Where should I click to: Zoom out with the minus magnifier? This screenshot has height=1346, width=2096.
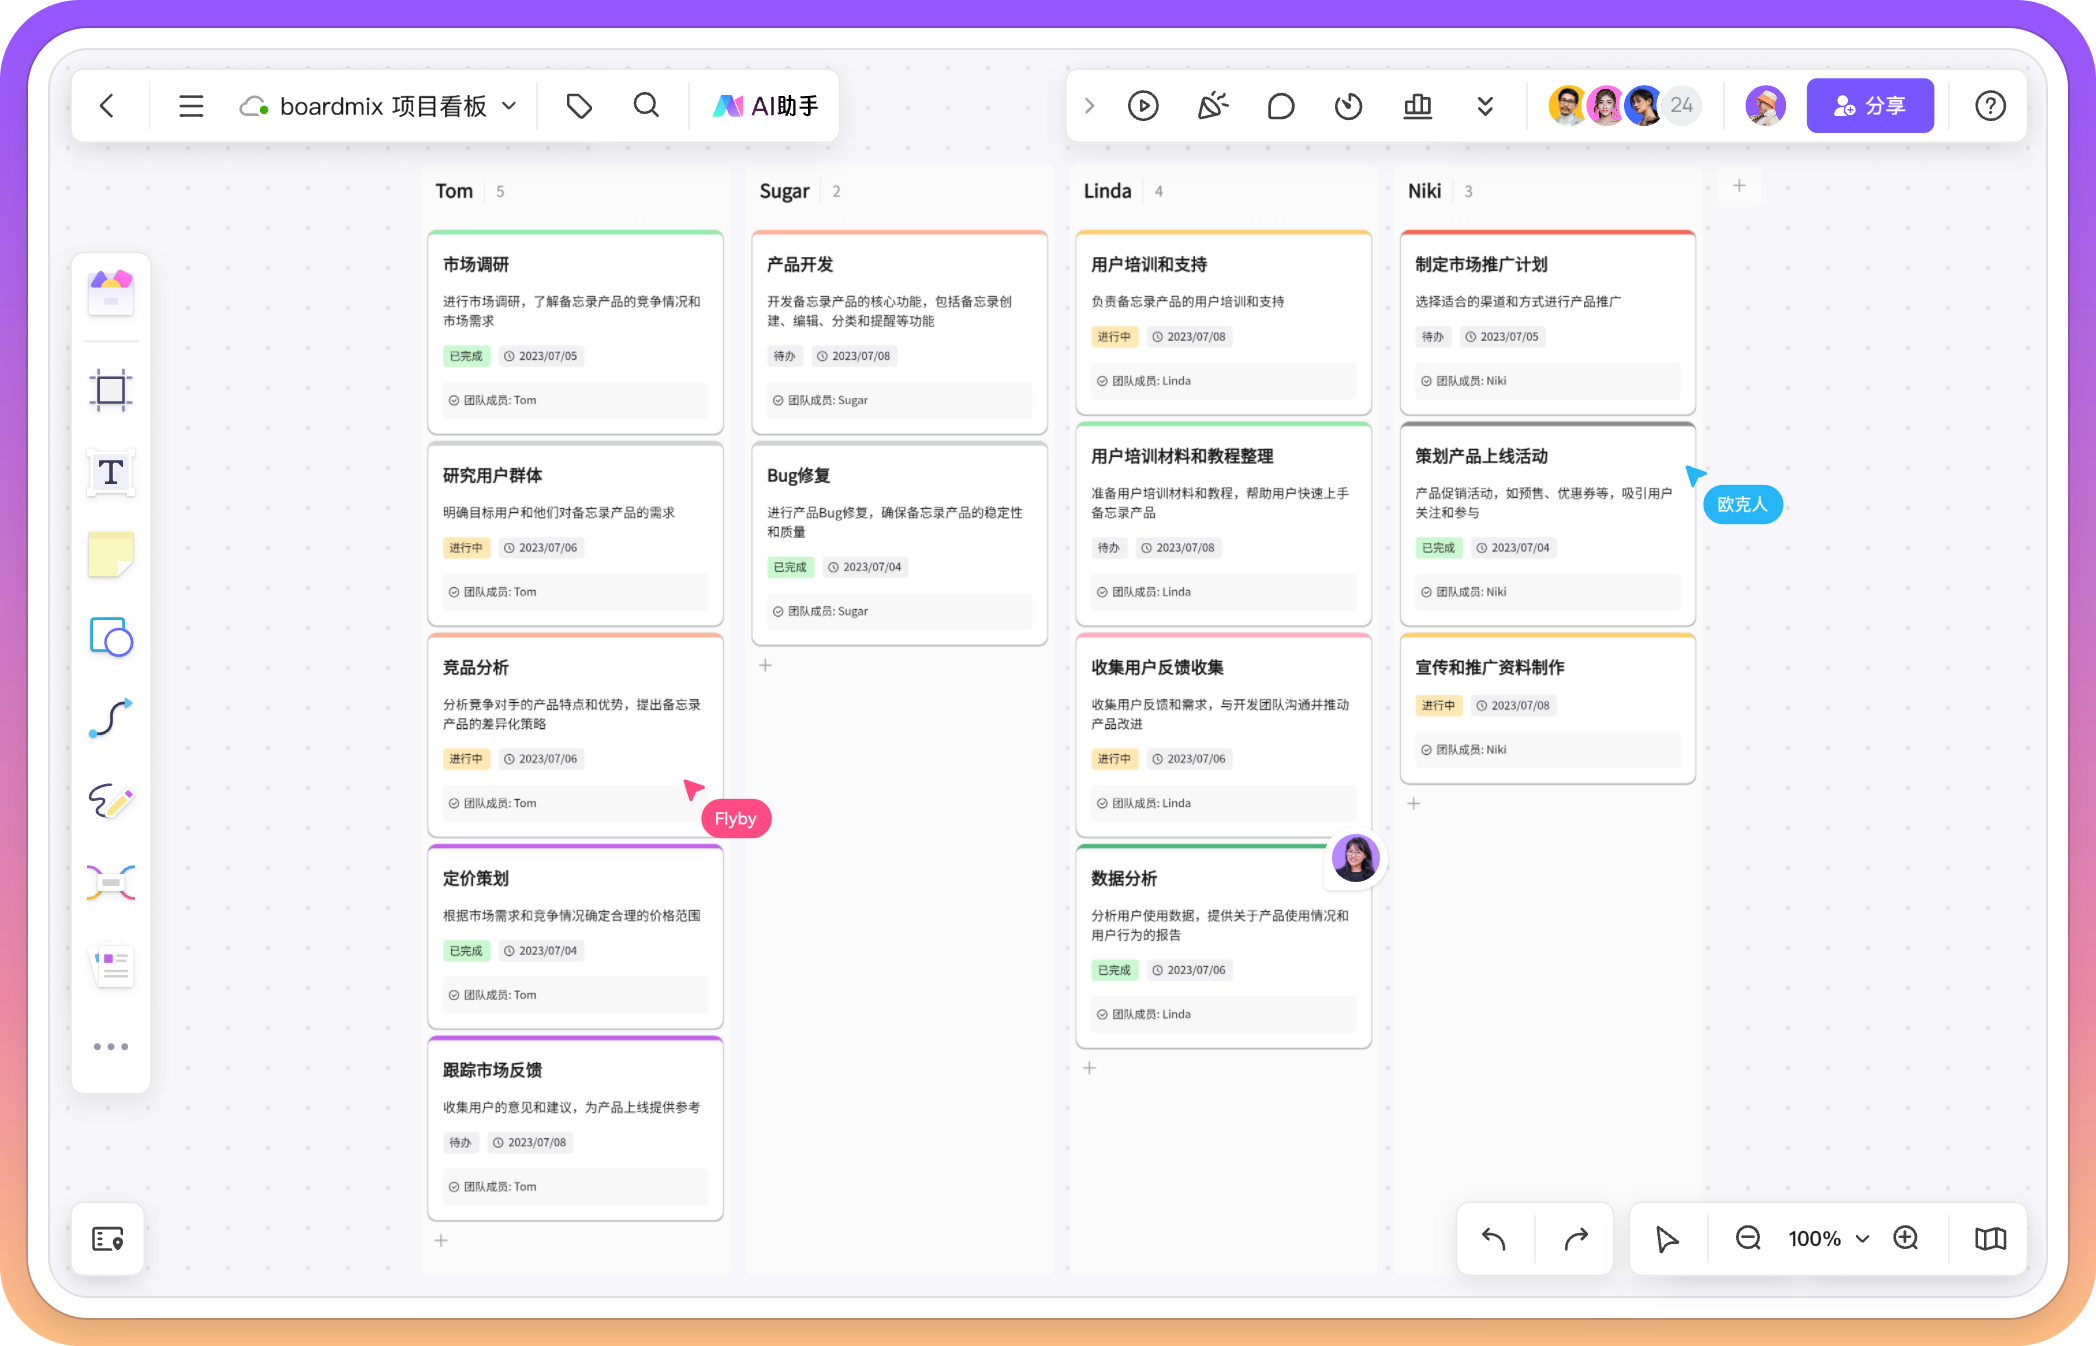[1748, 1239]
